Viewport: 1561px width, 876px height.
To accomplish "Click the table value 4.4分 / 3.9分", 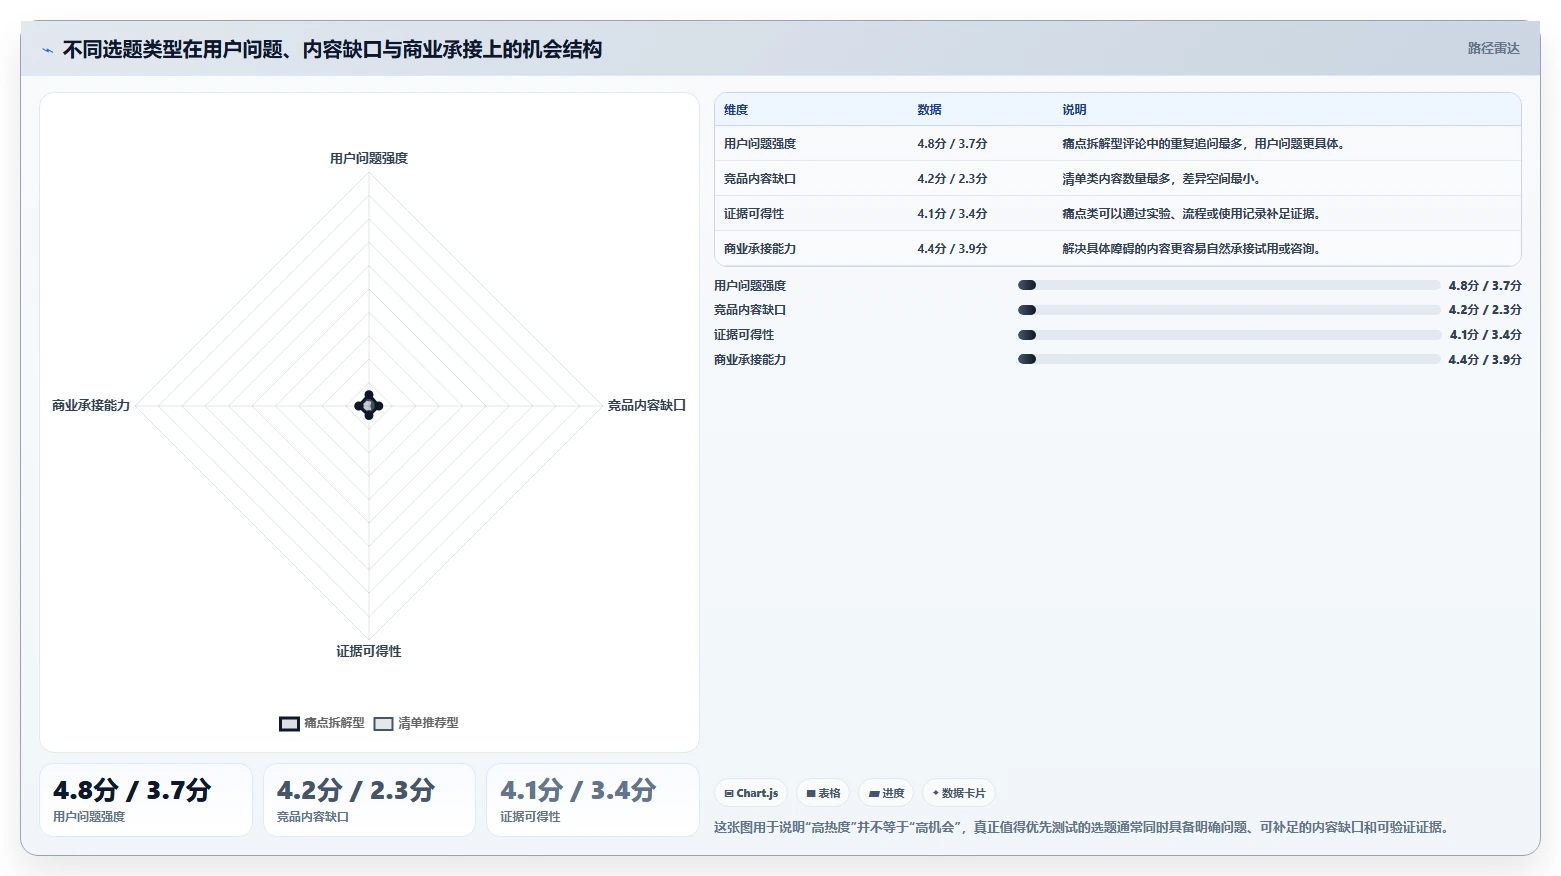I will tap(952, 249).
